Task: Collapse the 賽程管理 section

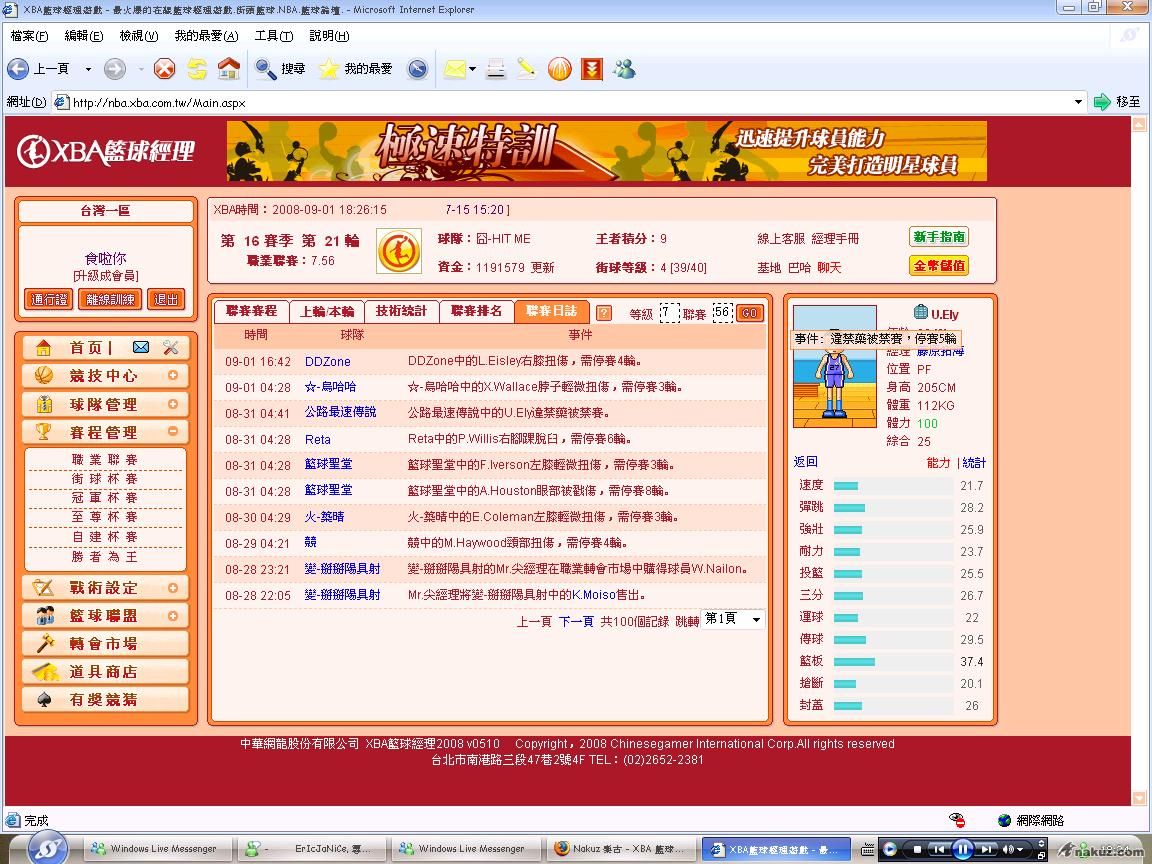Action: [173, 432]
